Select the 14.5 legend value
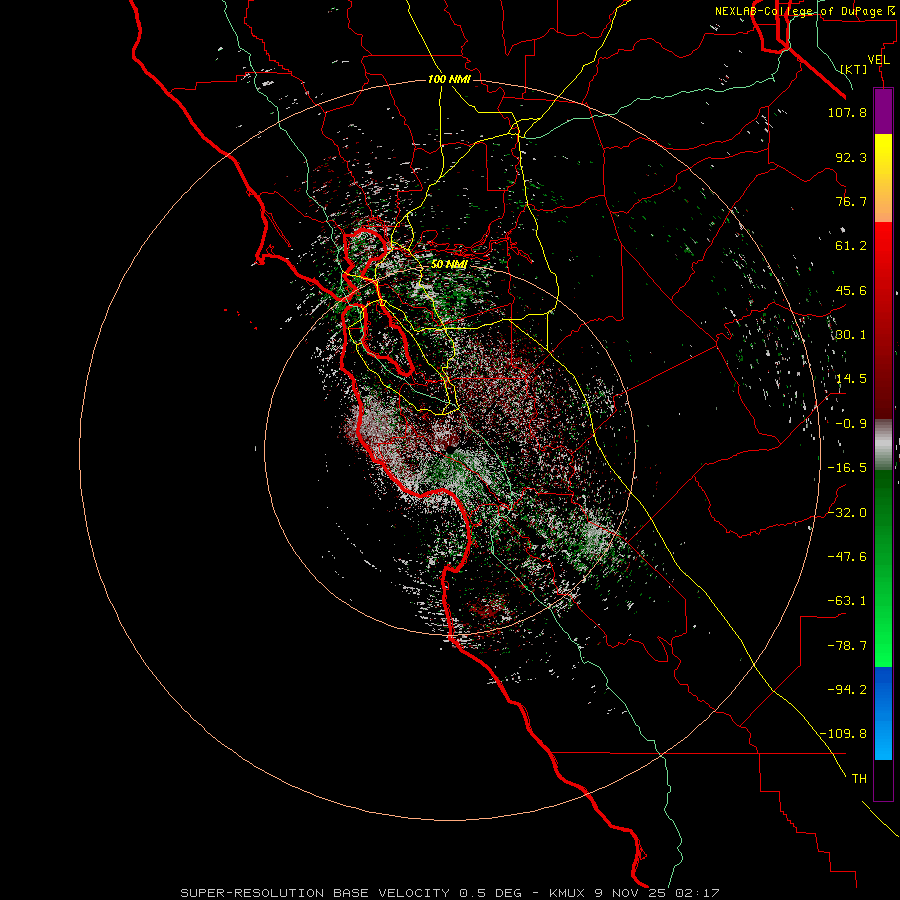900x900 pixels. (851, 379)
